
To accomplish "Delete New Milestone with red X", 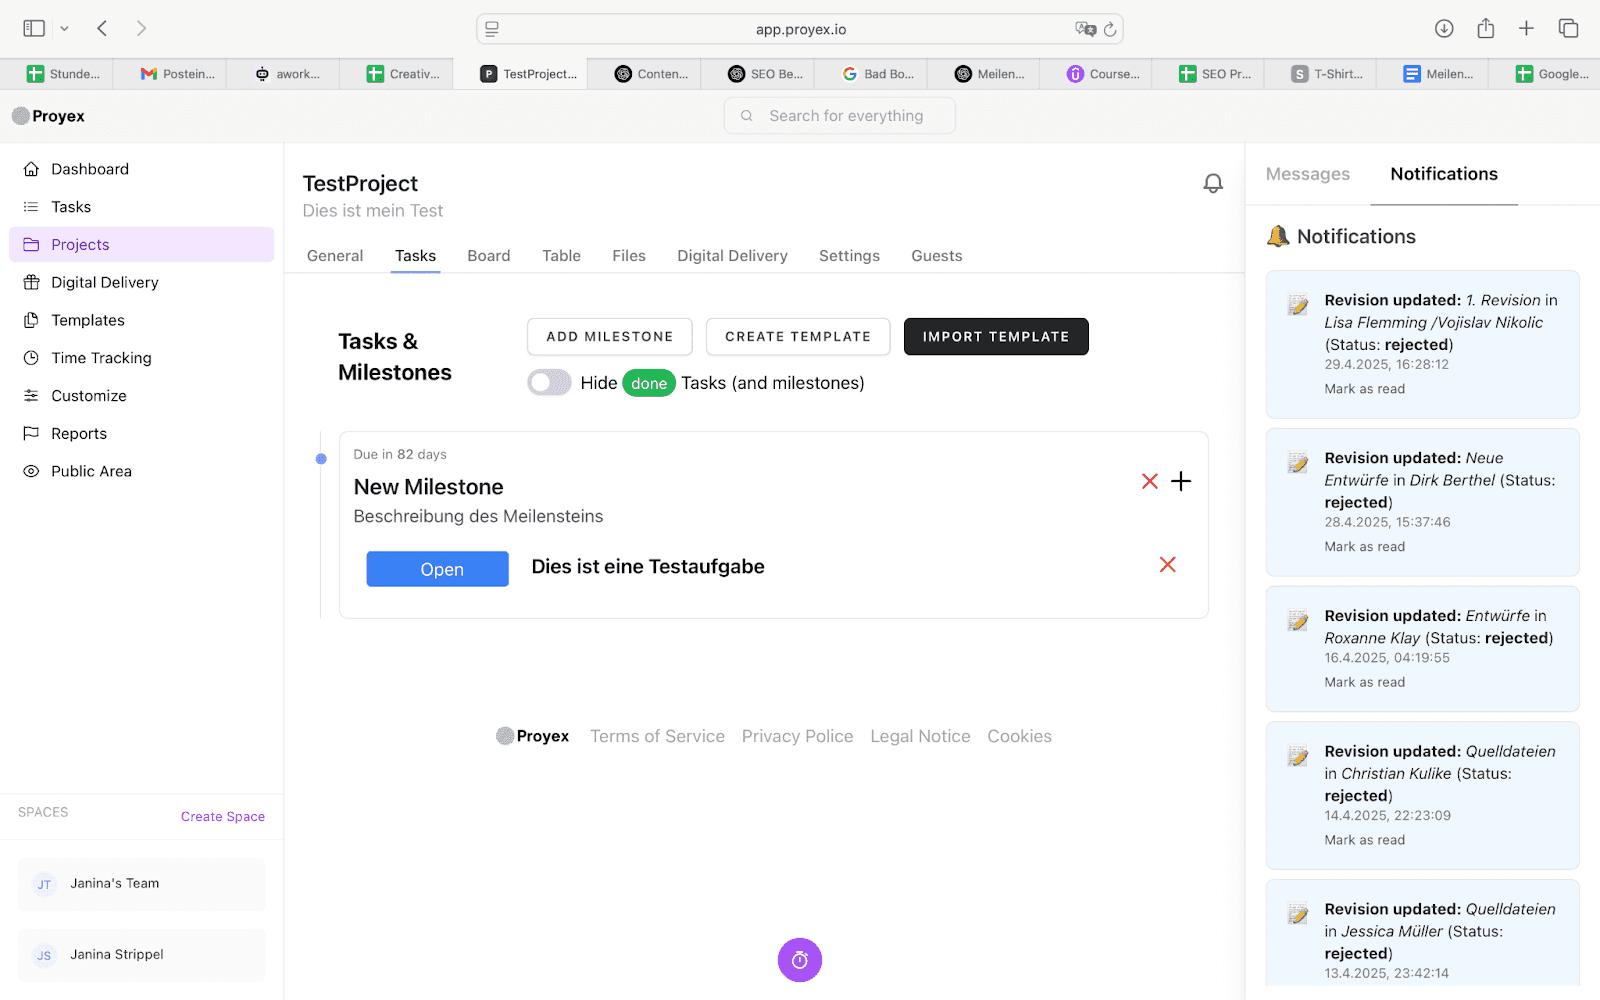I will [1150, 482].
